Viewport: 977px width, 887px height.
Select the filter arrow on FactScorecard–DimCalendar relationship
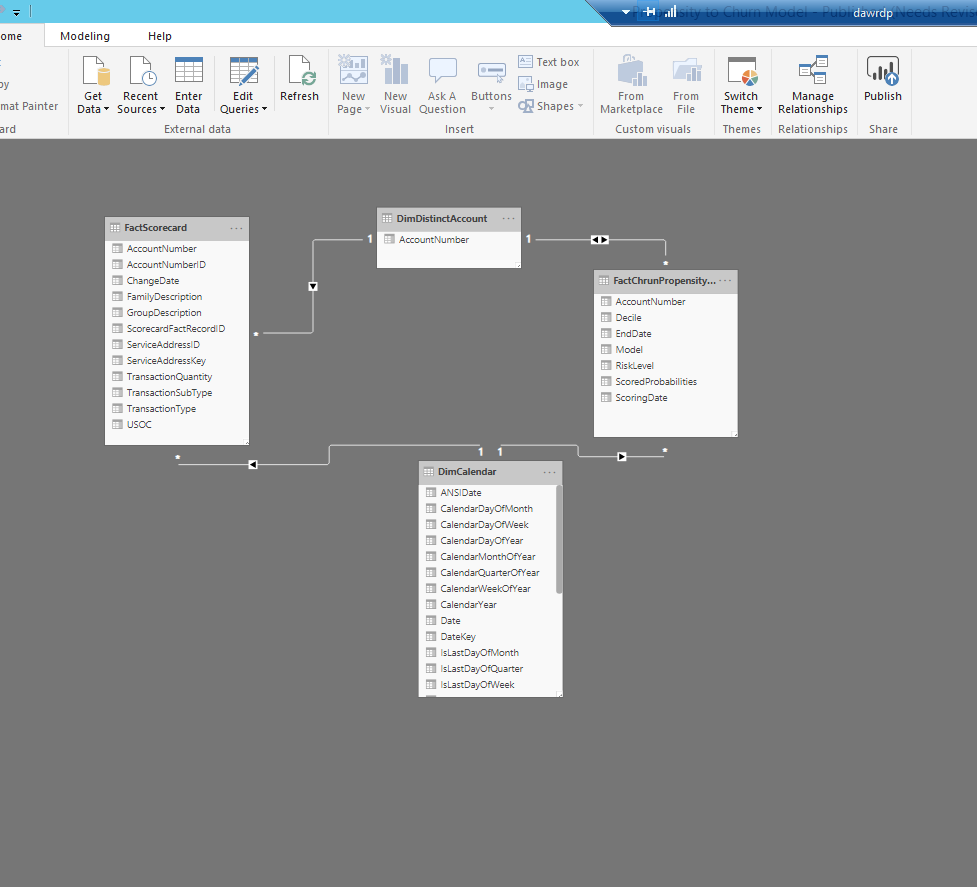[x=252, y=465]
